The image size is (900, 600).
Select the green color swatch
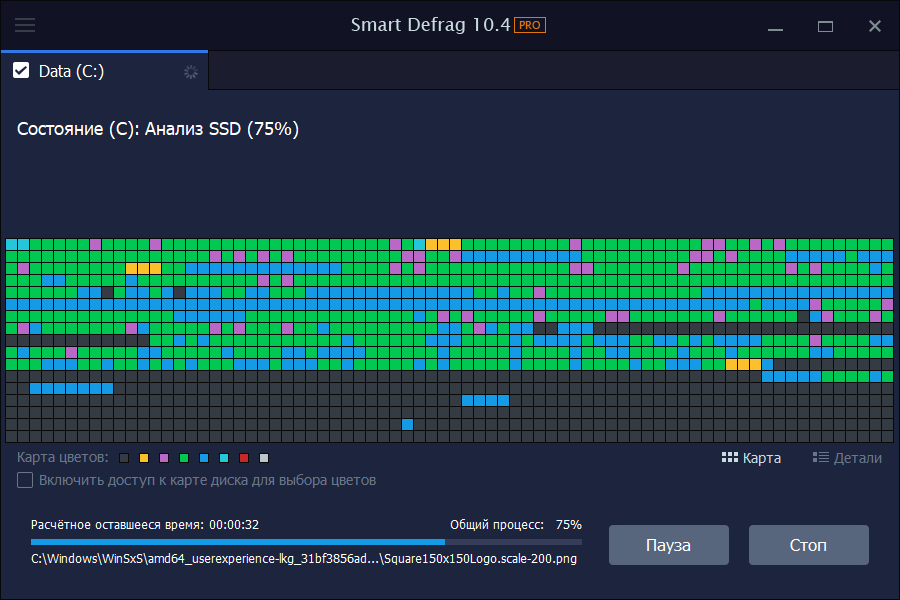click(x=184, y=458)
